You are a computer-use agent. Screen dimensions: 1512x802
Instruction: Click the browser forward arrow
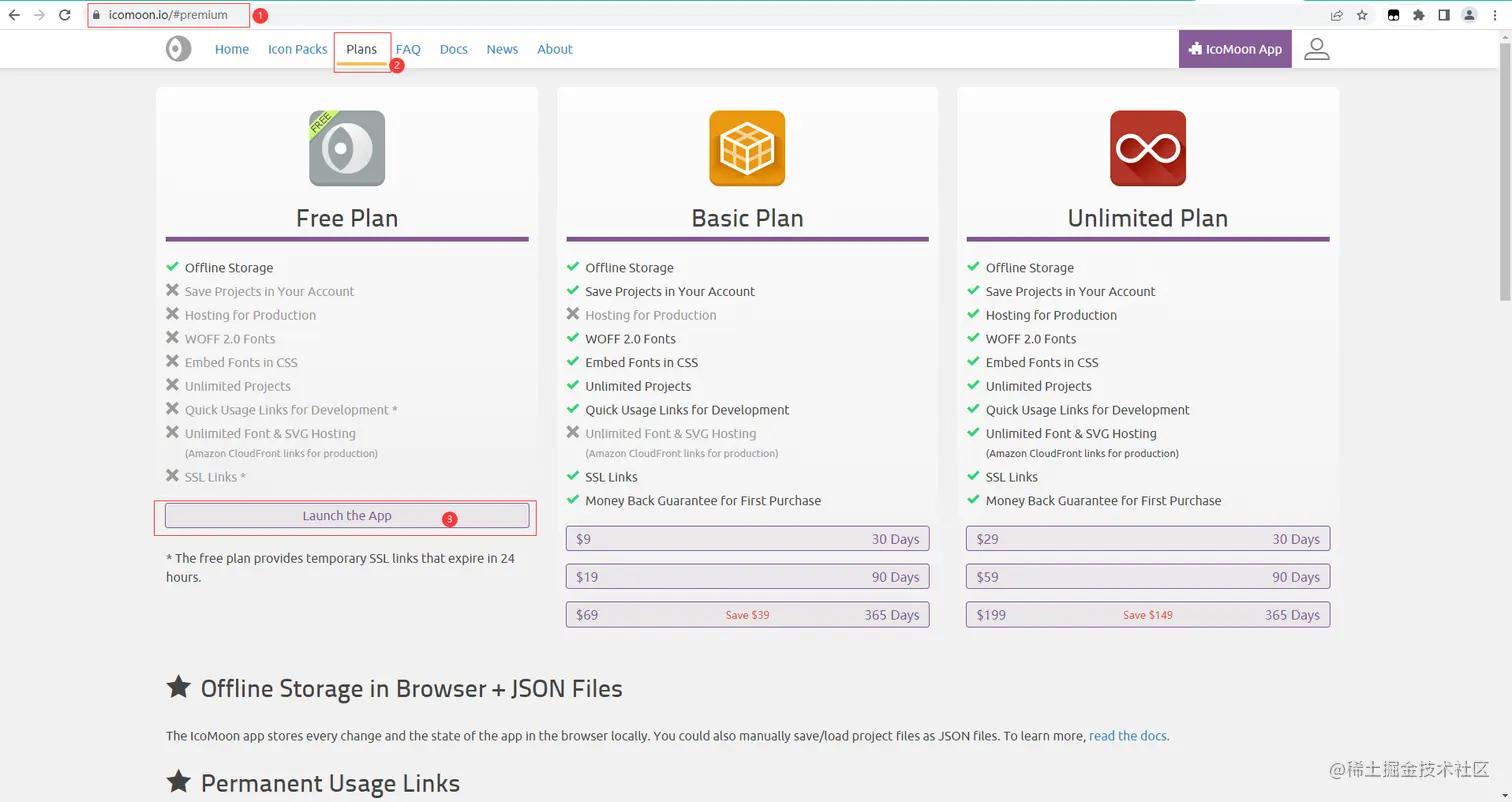click(x=40, y=15)
